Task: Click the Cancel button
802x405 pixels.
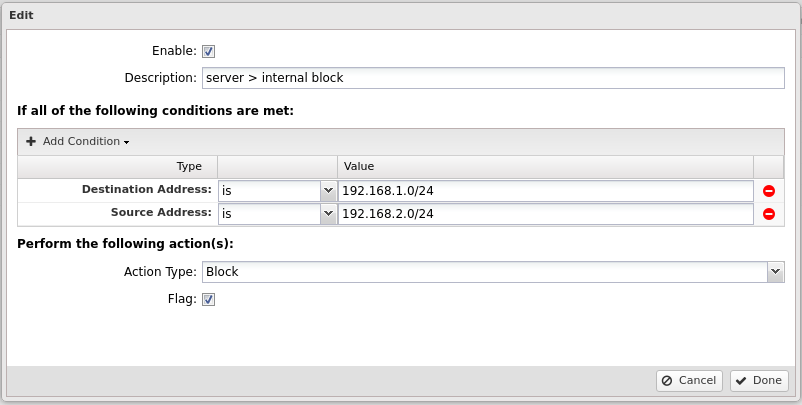Action: point(689,380)
